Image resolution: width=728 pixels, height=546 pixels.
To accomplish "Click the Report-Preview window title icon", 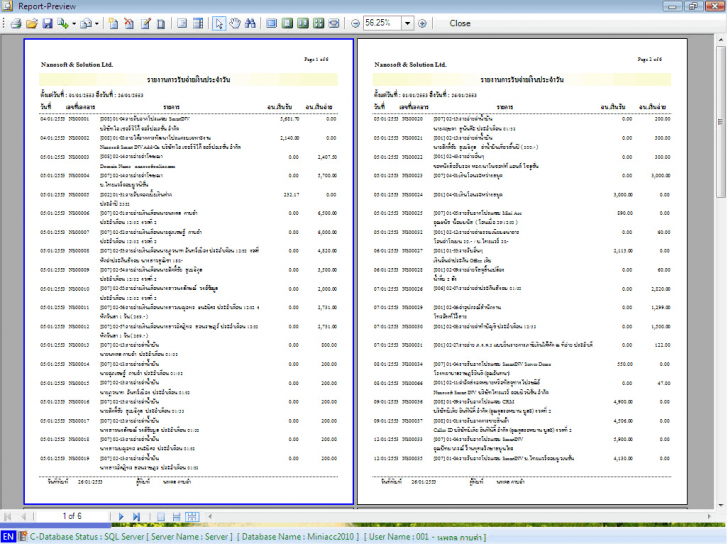I will [8, 6].
